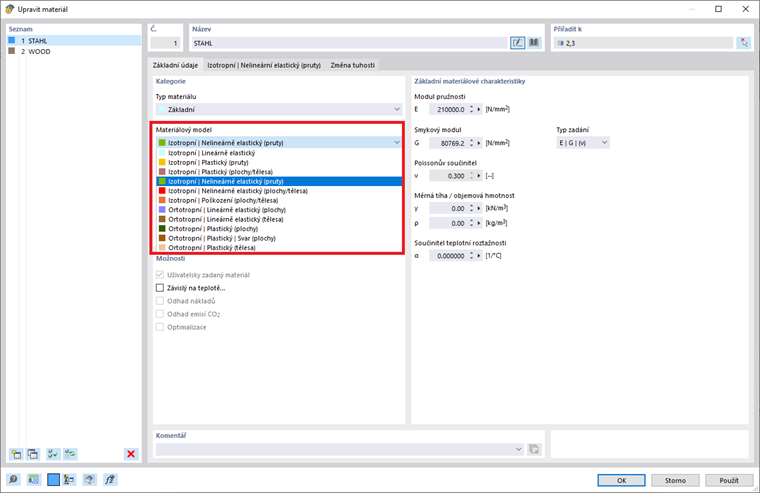Click the invert selection icon in list toolbar
760x493 pixels.
(70, 454)
